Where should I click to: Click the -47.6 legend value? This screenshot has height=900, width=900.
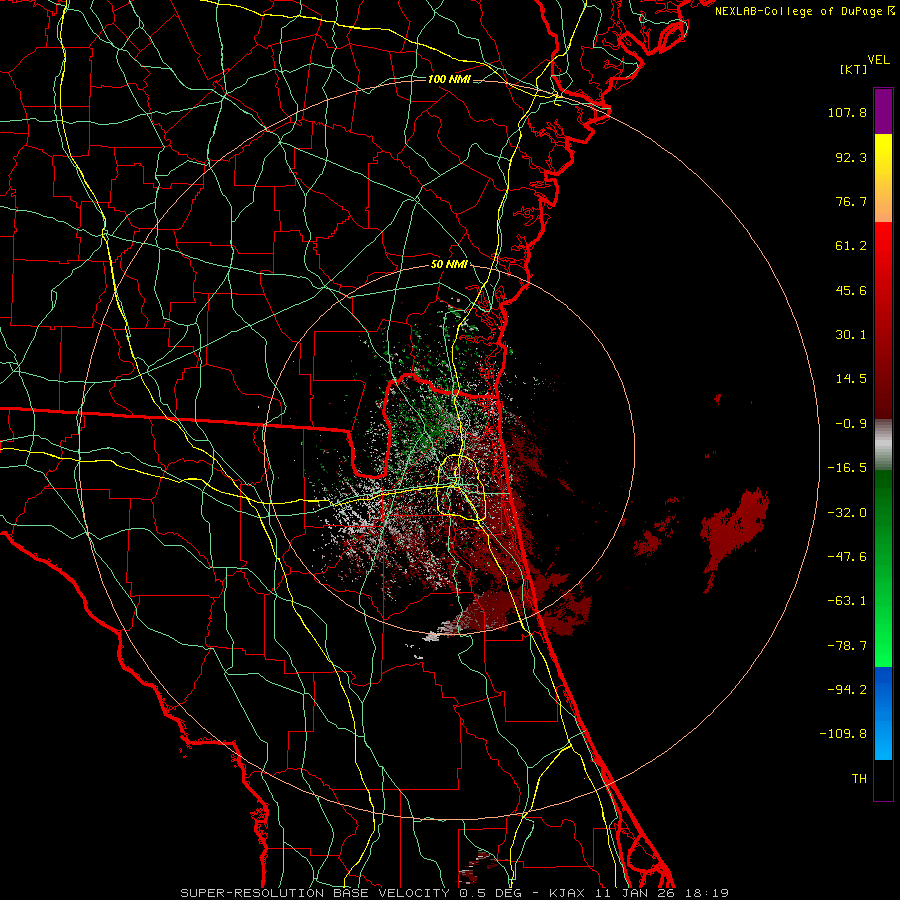pos(847,557)
